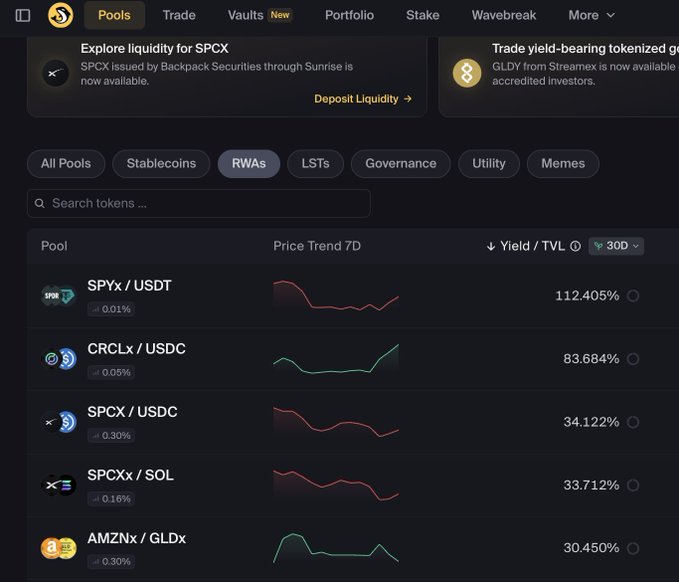
Task: Click the circle next to 30.450%
Action: click(x=633, y=548)
